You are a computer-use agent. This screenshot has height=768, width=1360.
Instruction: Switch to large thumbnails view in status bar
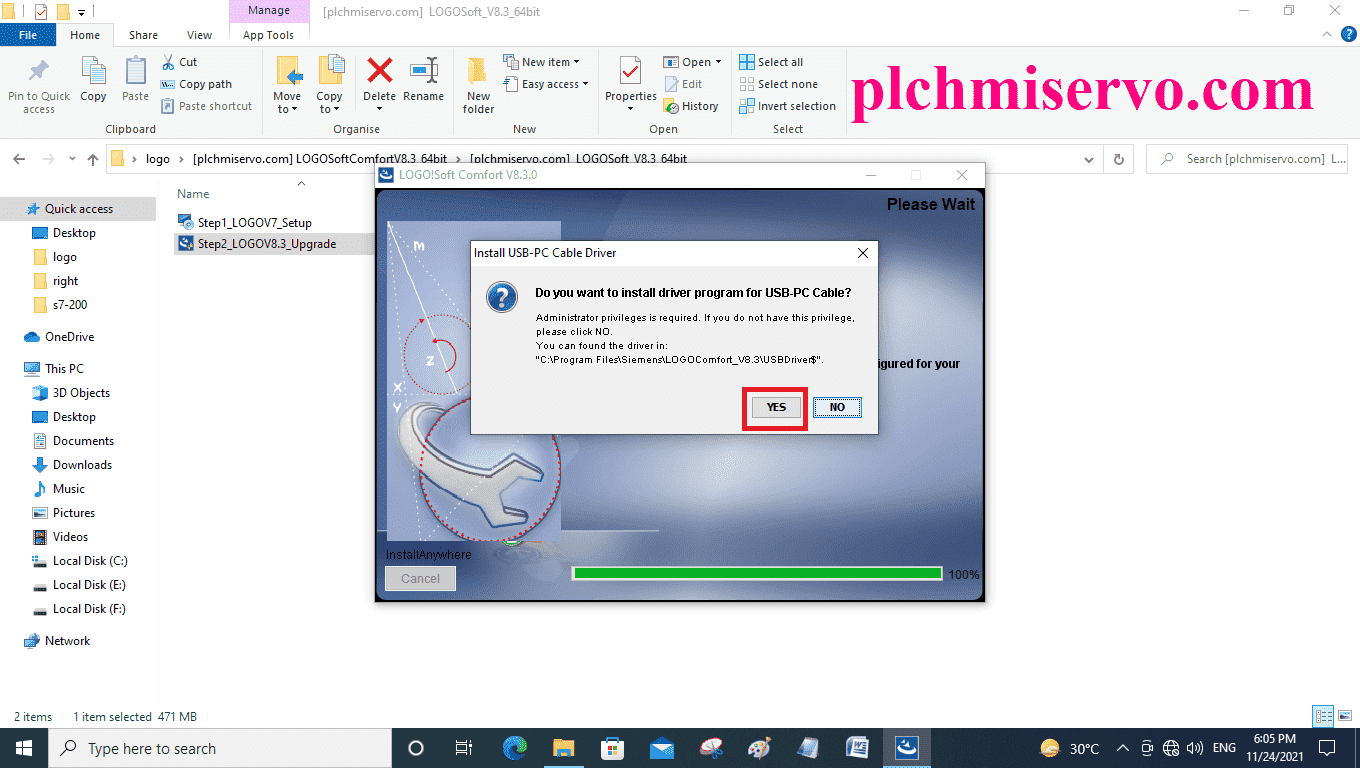(x=1345, y=716)
